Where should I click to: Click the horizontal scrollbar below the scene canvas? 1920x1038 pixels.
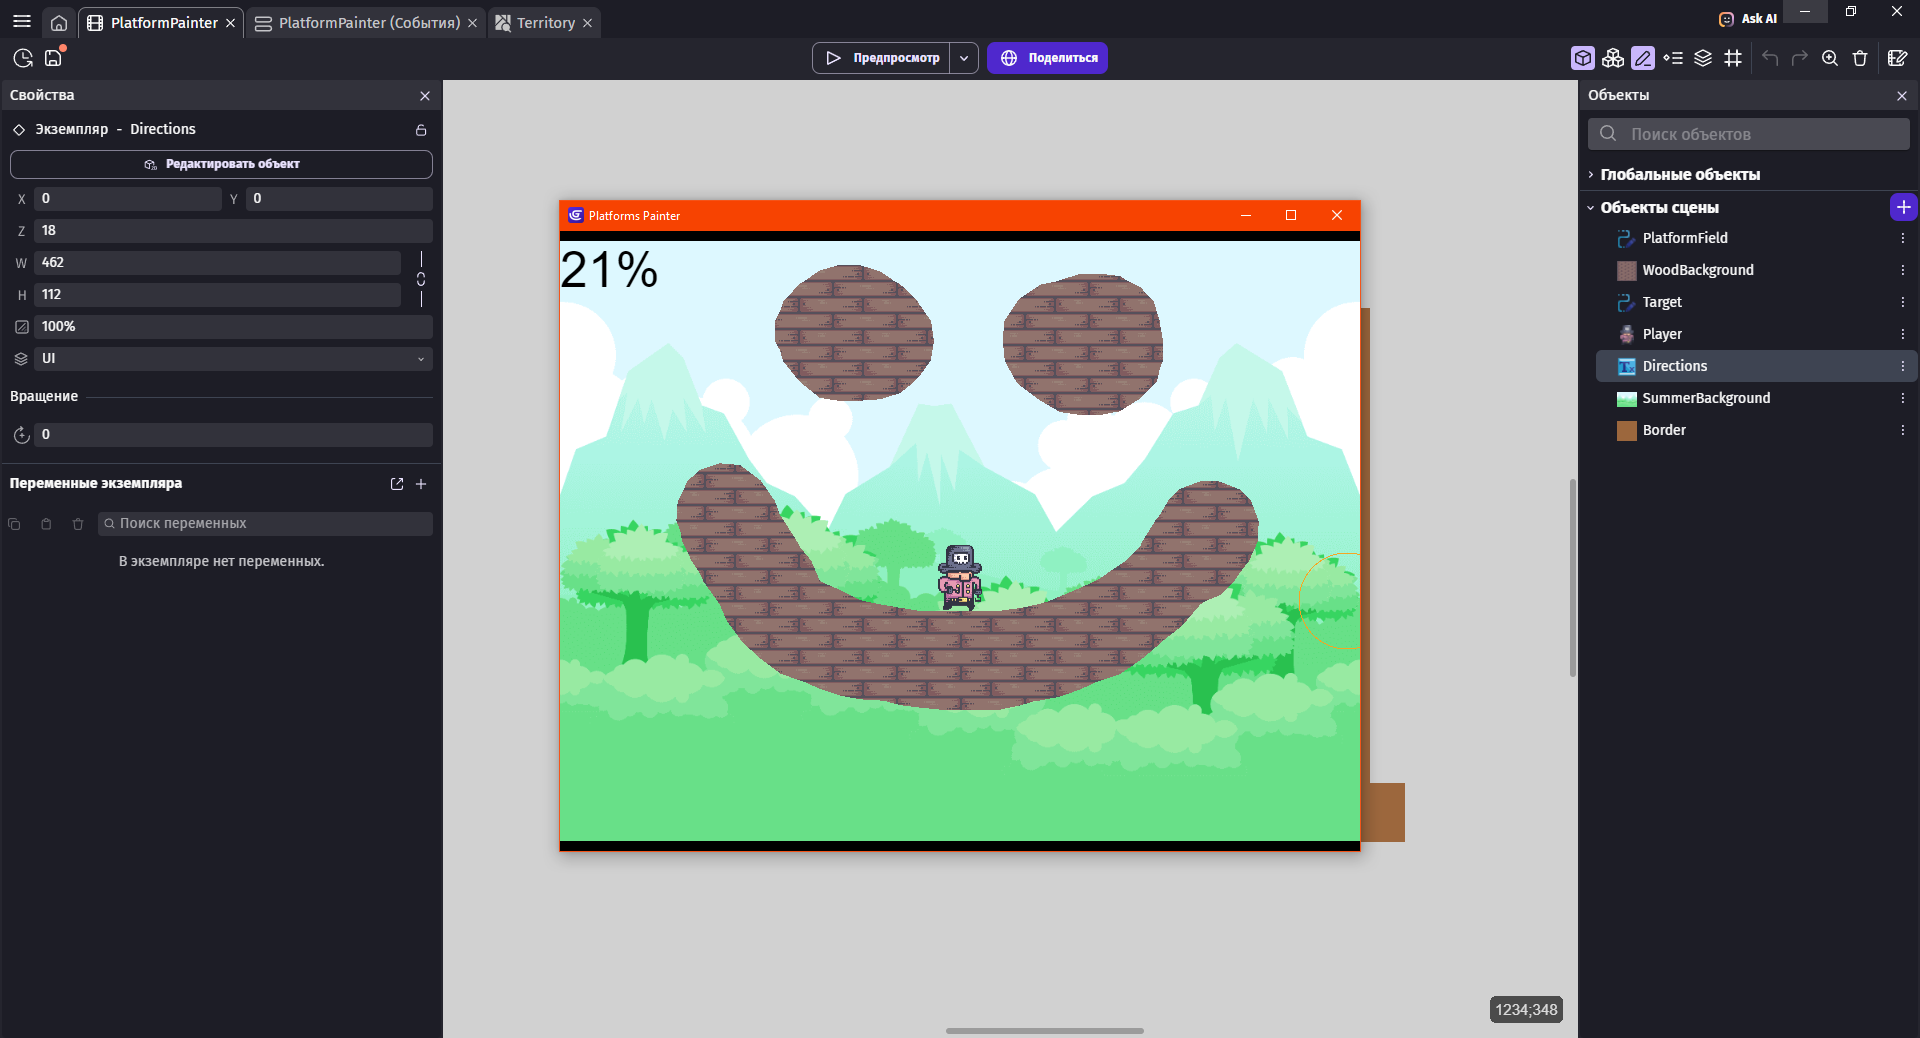[x=1044, y=1030]
